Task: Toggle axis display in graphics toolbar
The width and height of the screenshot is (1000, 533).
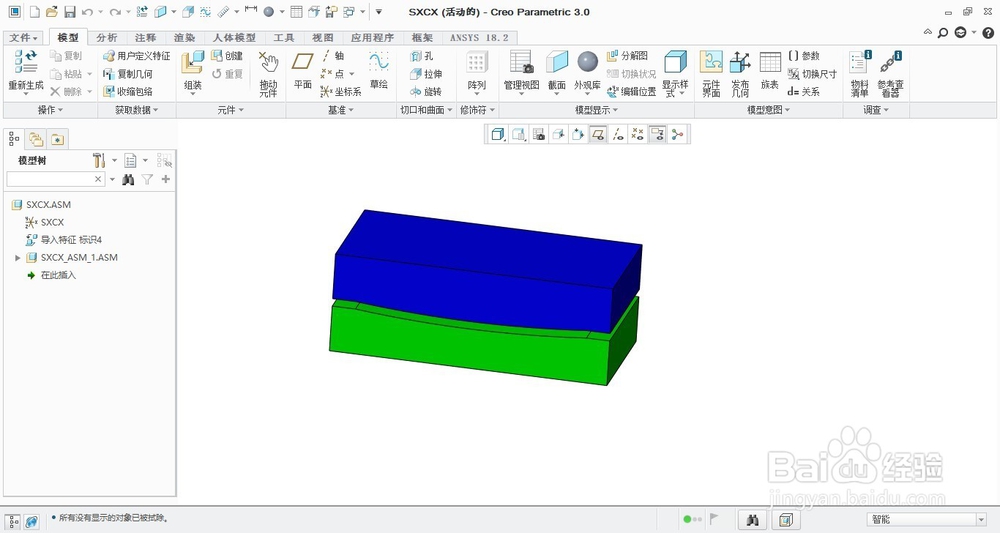Action: click(617, 134)
